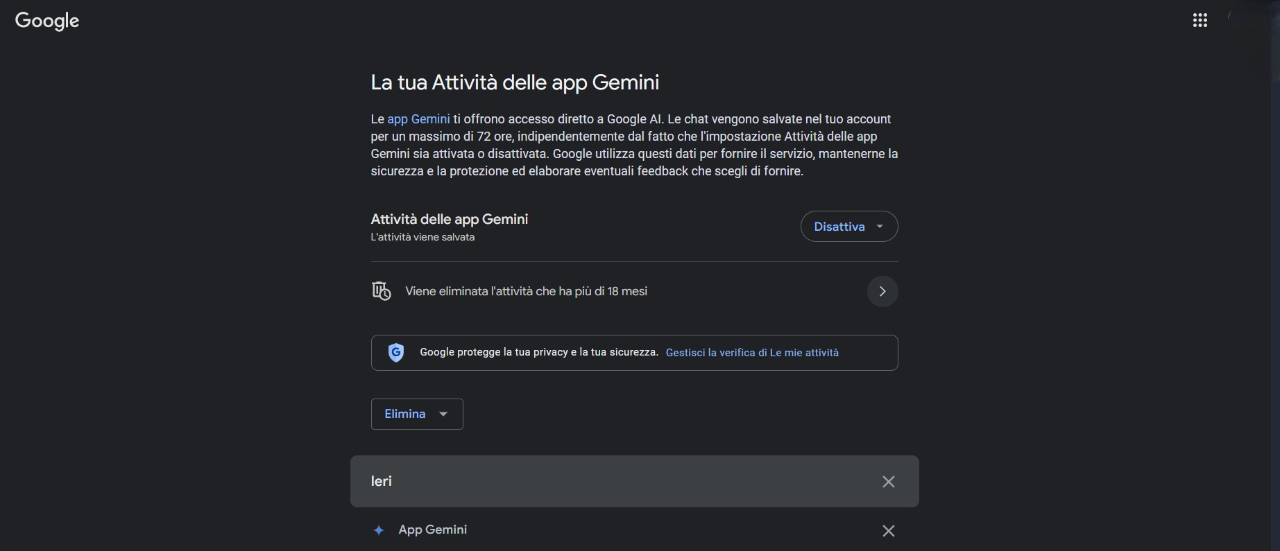The width and height of the screenshot is (1280, 551).
Task: Click the 'Attività delle app Gemini' setting label
Action: 449,219
